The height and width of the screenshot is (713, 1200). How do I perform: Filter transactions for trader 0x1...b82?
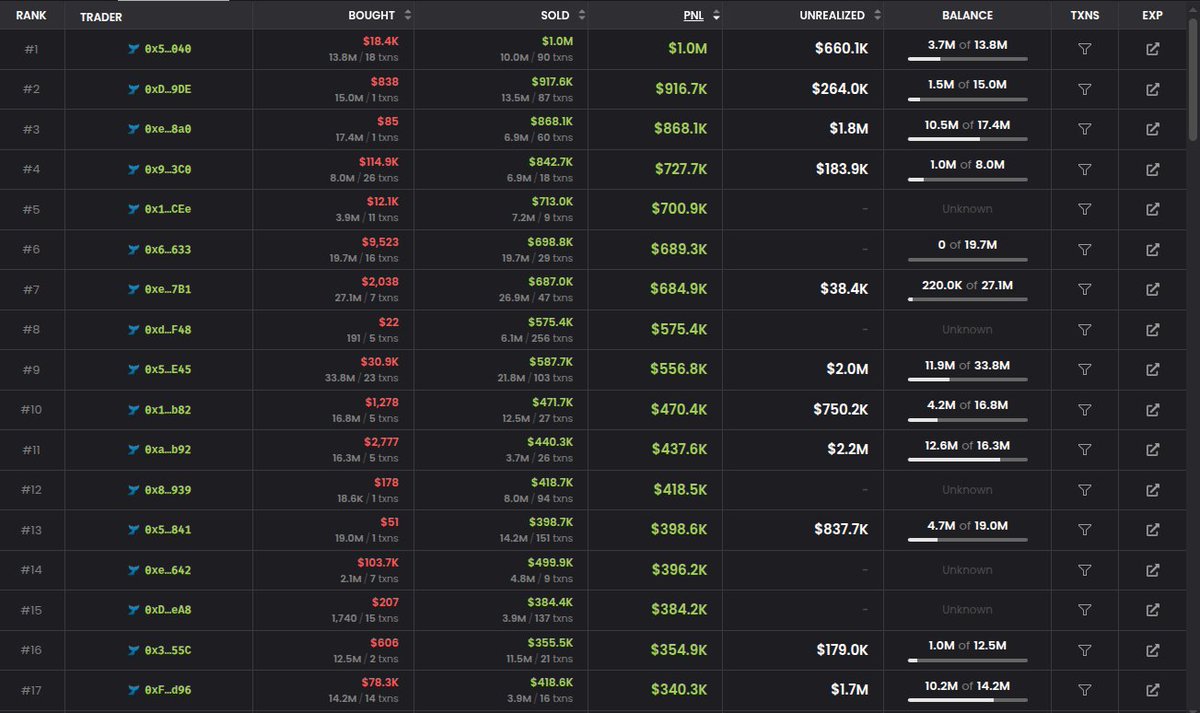pos(1084,409)
